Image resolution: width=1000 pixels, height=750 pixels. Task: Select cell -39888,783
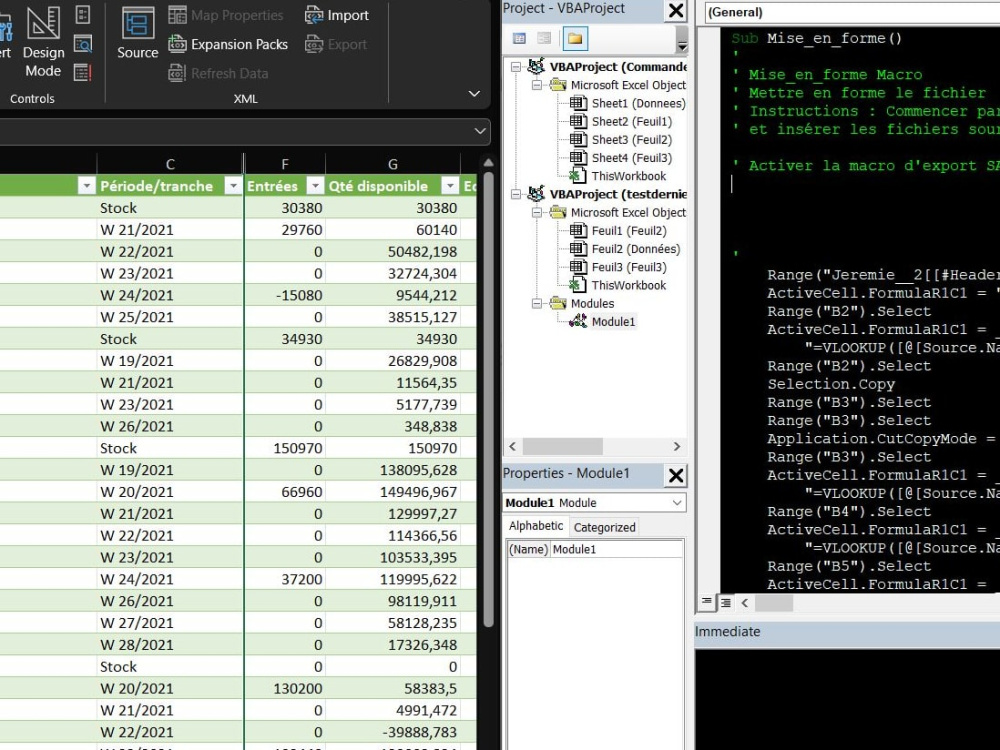[393, 732]
